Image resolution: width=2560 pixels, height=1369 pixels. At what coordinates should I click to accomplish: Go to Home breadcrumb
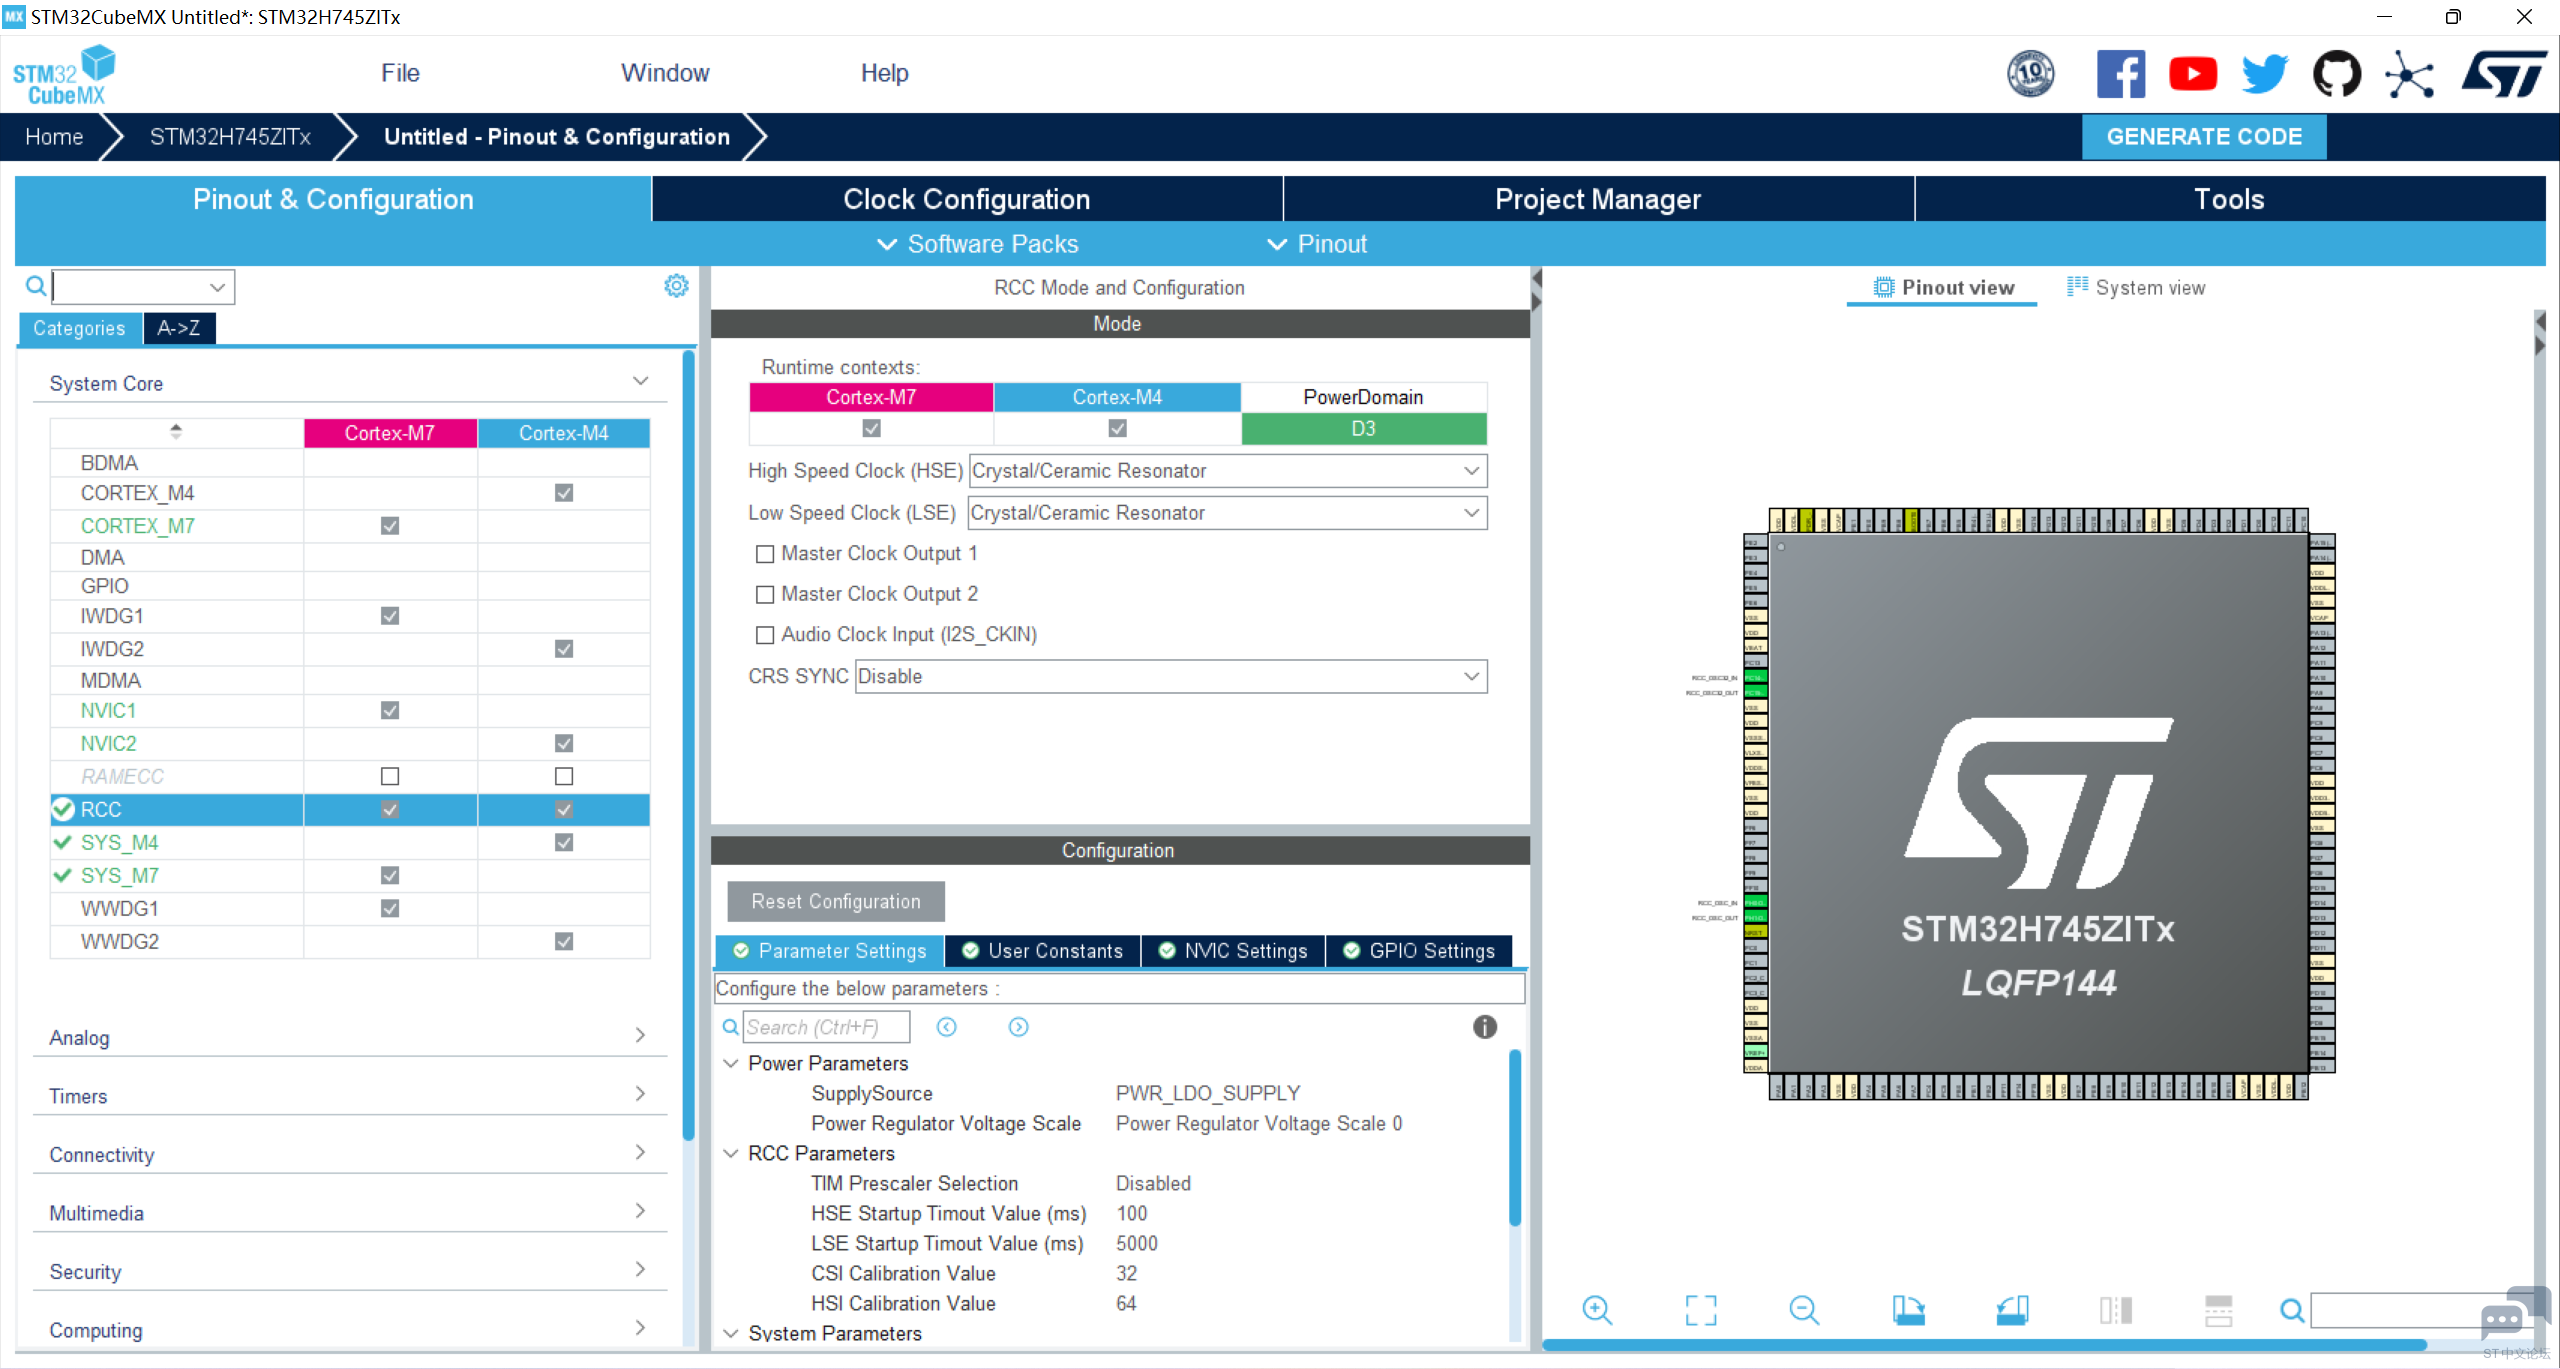pos(54,137)
